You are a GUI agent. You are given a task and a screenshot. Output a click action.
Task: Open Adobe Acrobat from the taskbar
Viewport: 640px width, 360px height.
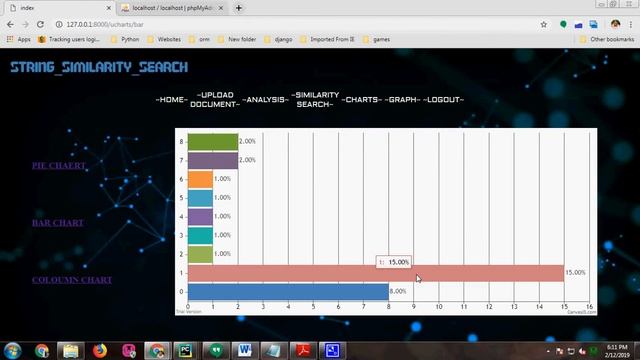point(303,351)
